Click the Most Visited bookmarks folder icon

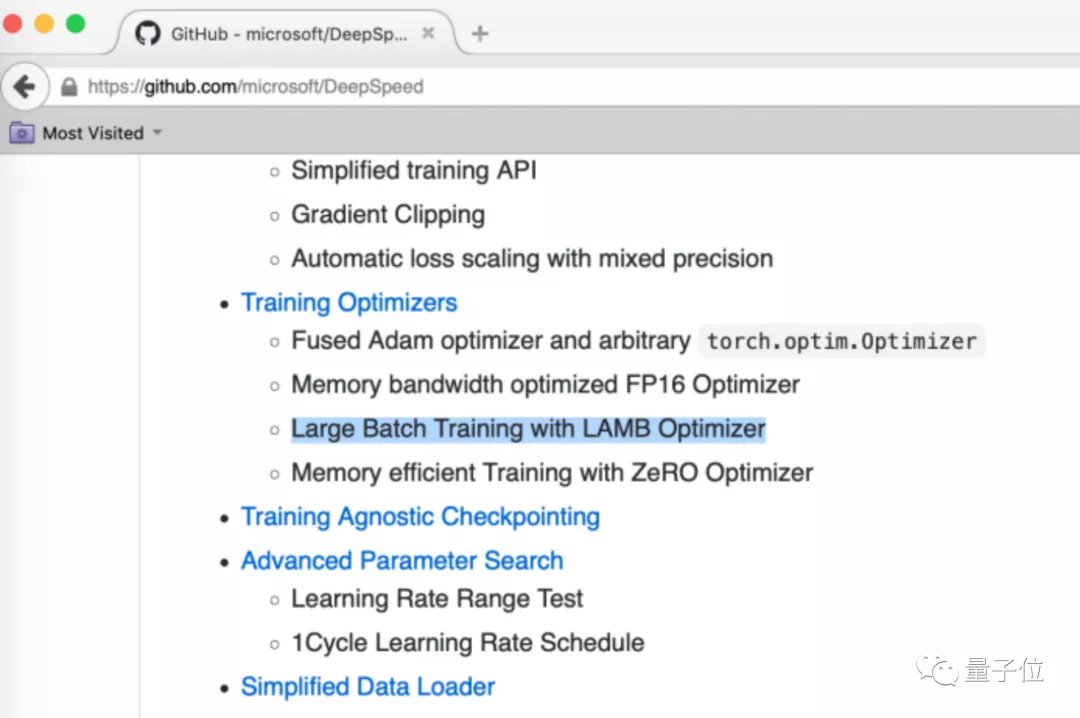click(22, 133)
